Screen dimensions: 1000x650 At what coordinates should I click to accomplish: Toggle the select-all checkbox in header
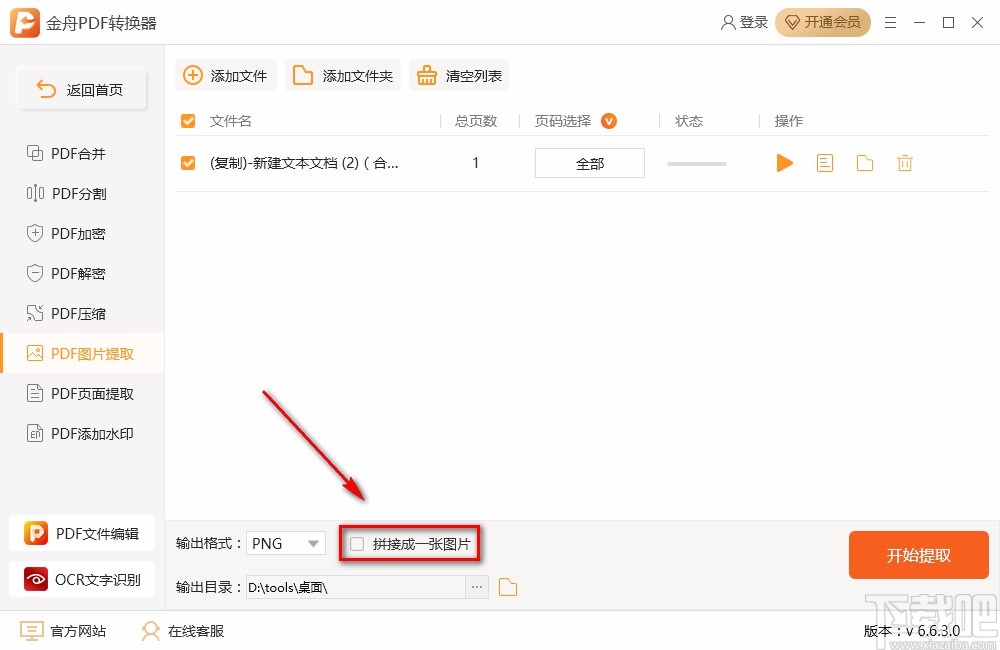pyautogui.click(x=187, y=120)
